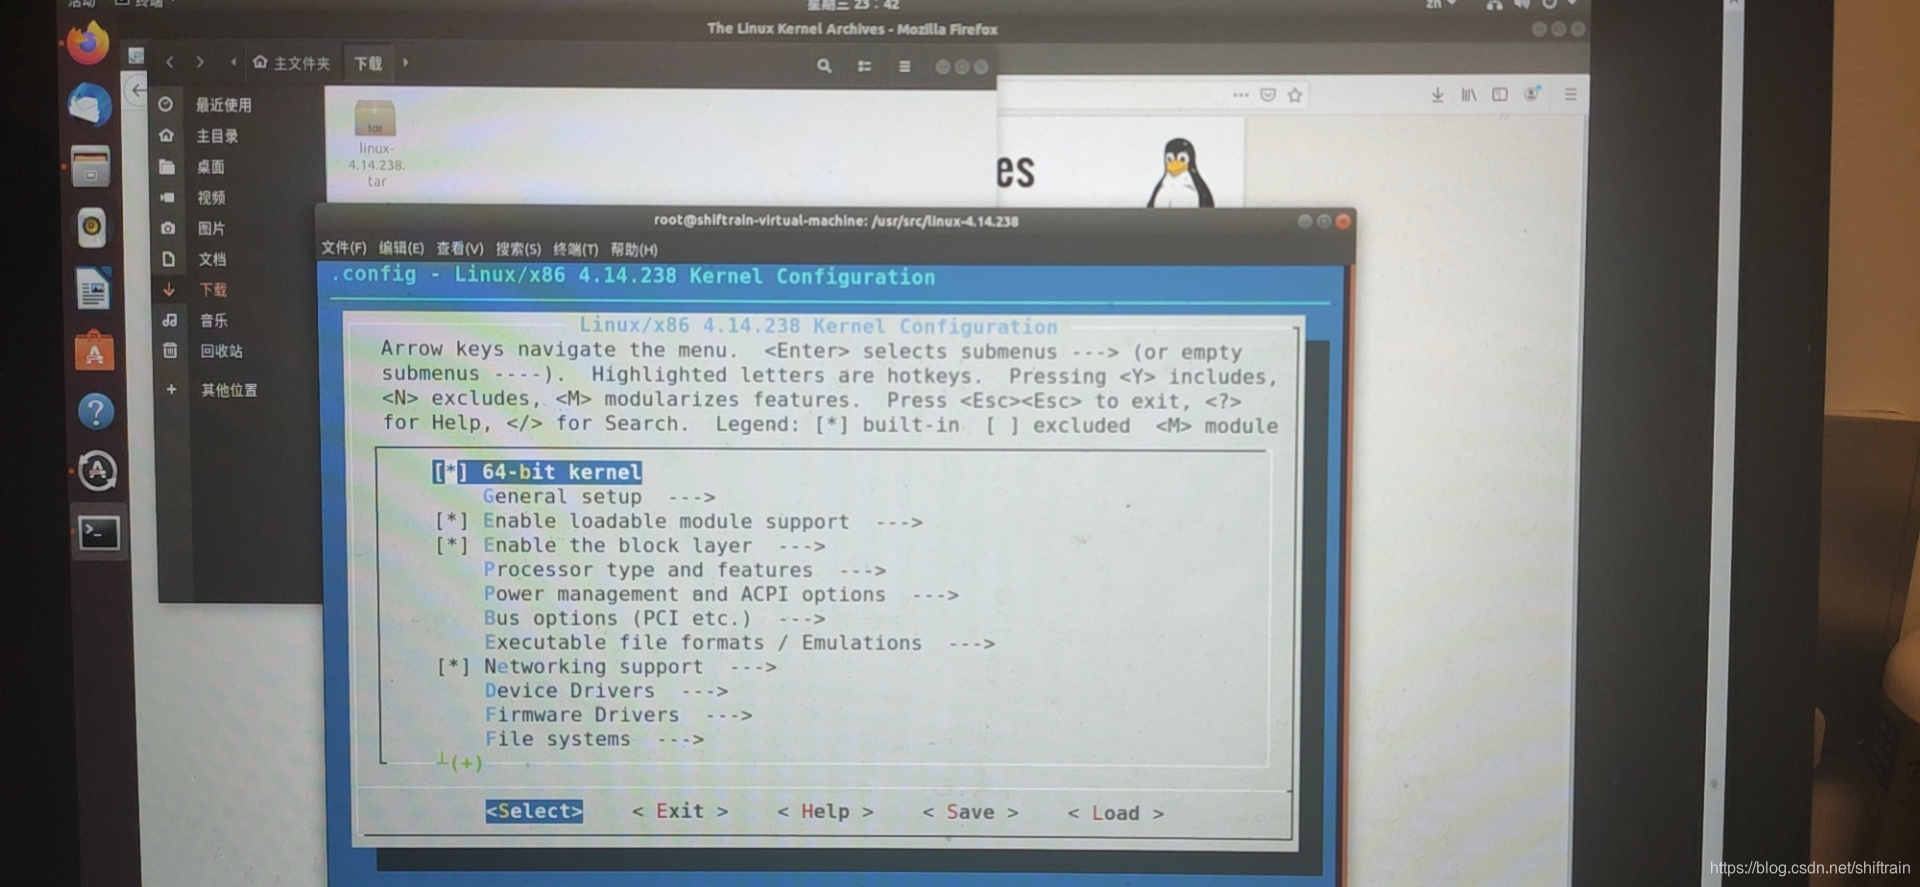Open the terminal 终端(T) menu
The width and height of the screenshot is (1920, 887).
(x=576, y=249)
